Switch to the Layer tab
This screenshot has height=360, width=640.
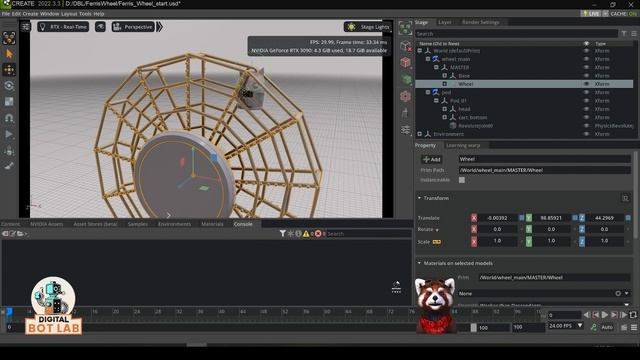[x=445, y=22]
